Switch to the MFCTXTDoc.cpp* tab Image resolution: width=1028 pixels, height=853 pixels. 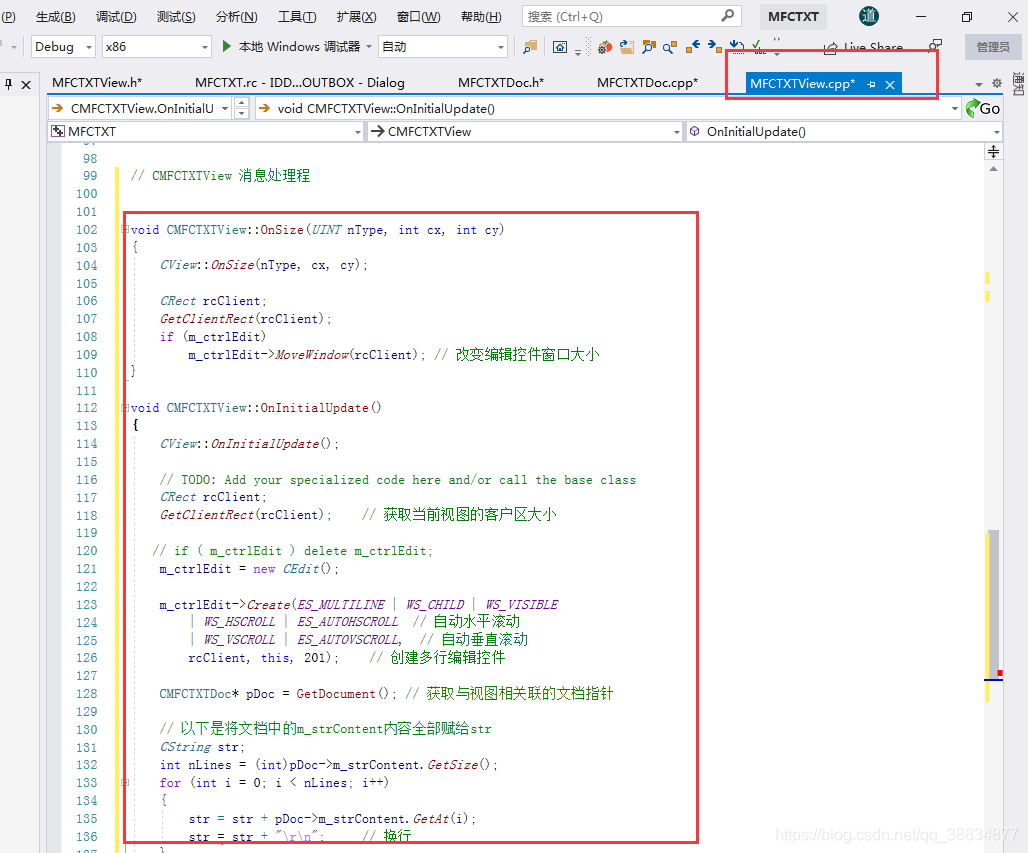tap(648, 83)
